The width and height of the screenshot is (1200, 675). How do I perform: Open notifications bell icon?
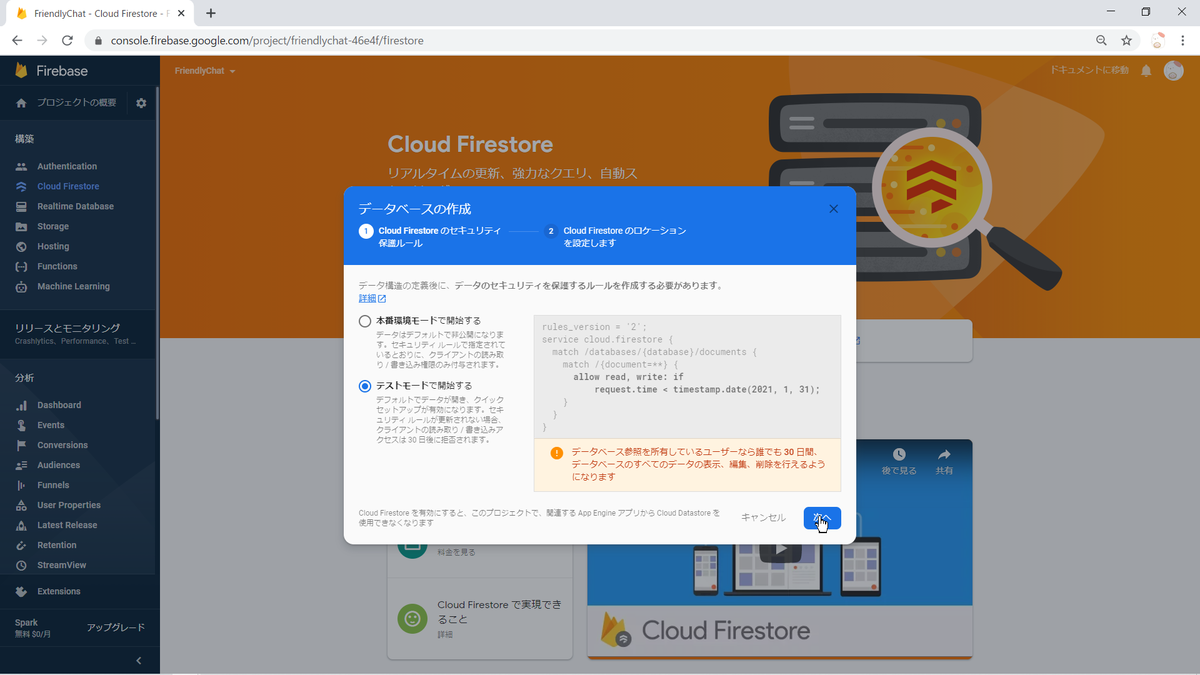click(1146, 71)
